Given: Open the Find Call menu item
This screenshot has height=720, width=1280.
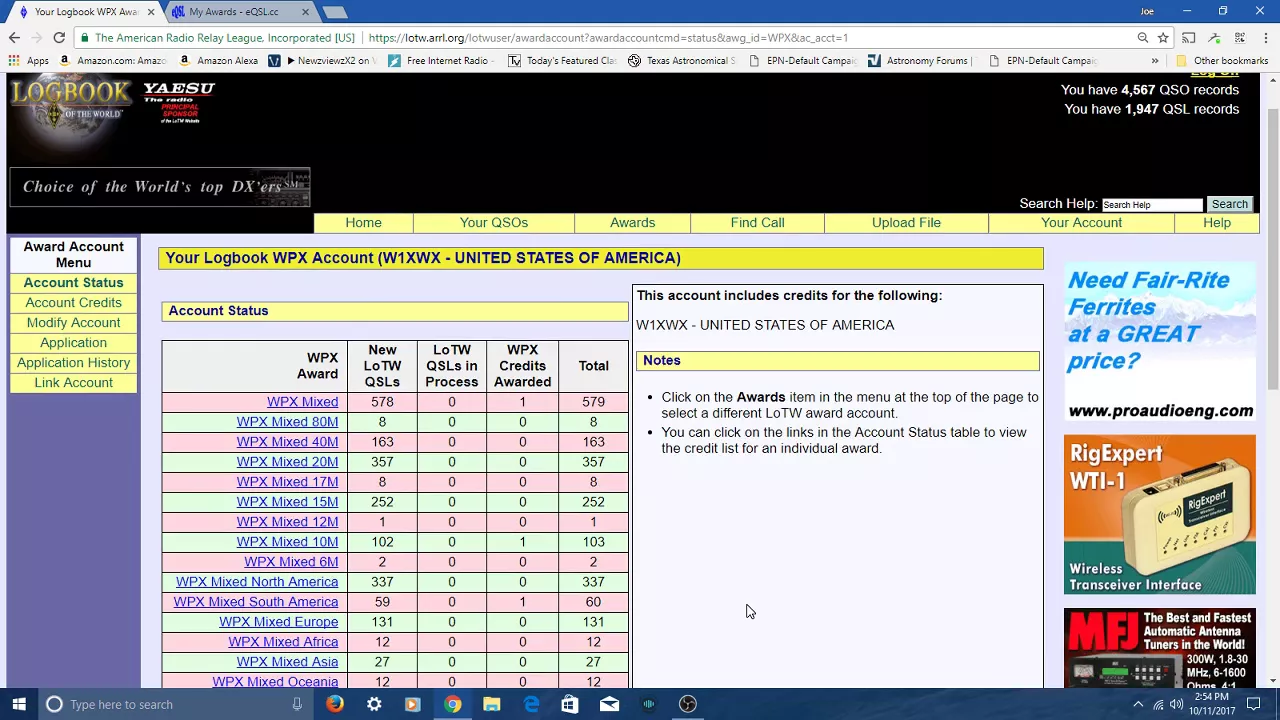Looking at the screenshot, I should point(757,223).
